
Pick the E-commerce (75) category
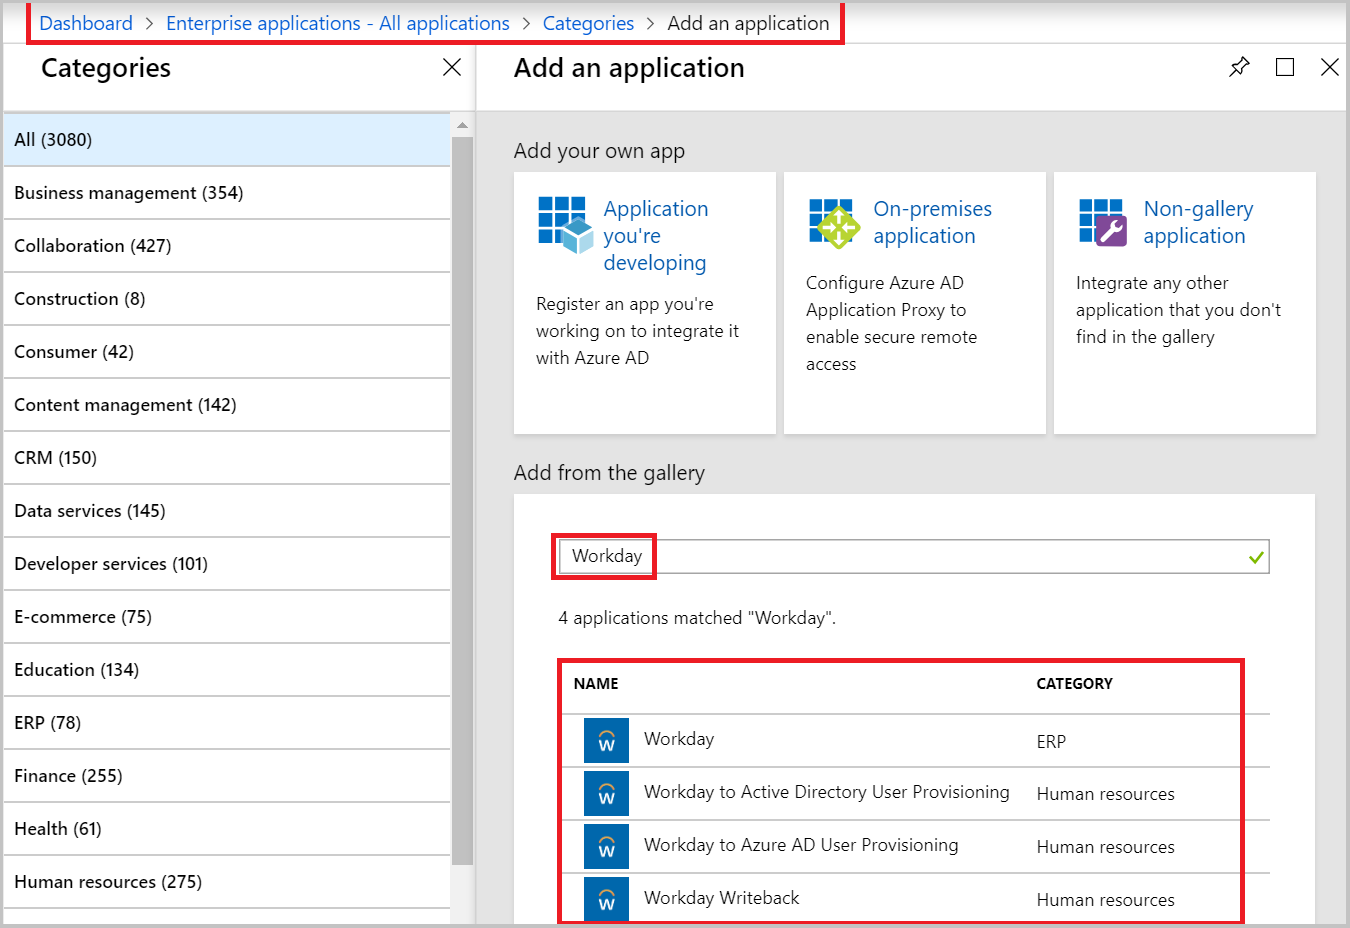coord(227,617)
